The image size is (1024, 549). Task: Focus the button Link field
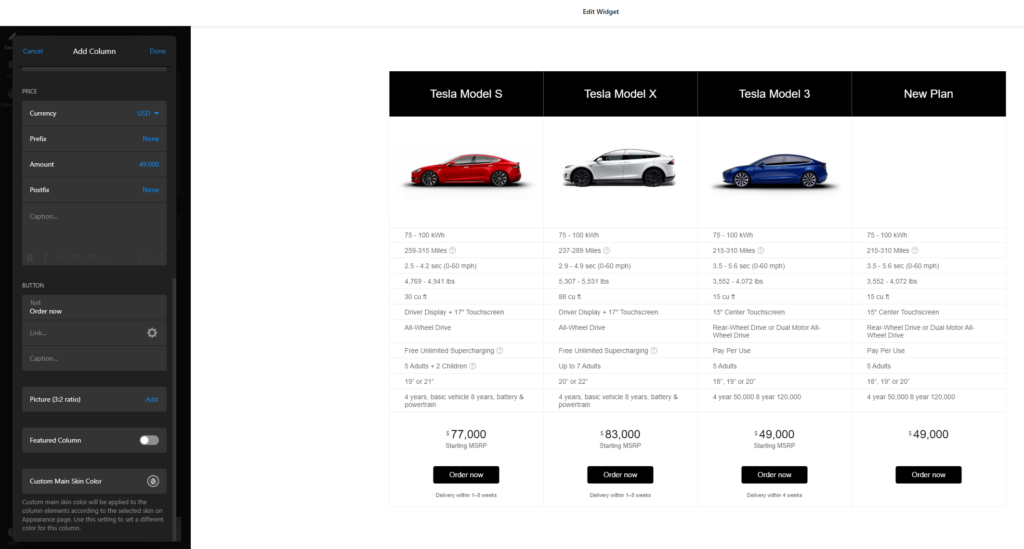click(x=82, y=333)
